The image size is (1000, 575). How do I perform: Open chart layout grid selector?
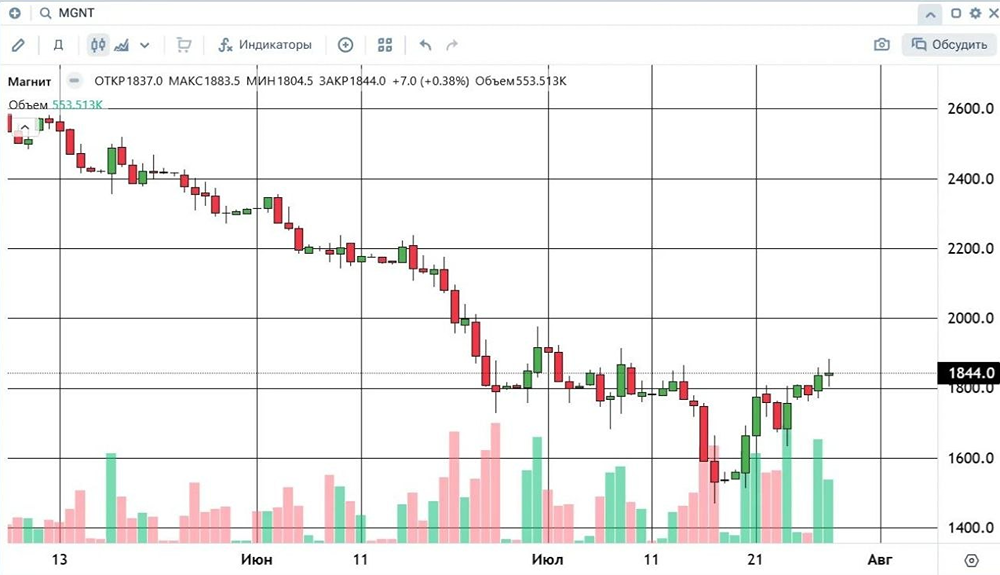point(385,45)
